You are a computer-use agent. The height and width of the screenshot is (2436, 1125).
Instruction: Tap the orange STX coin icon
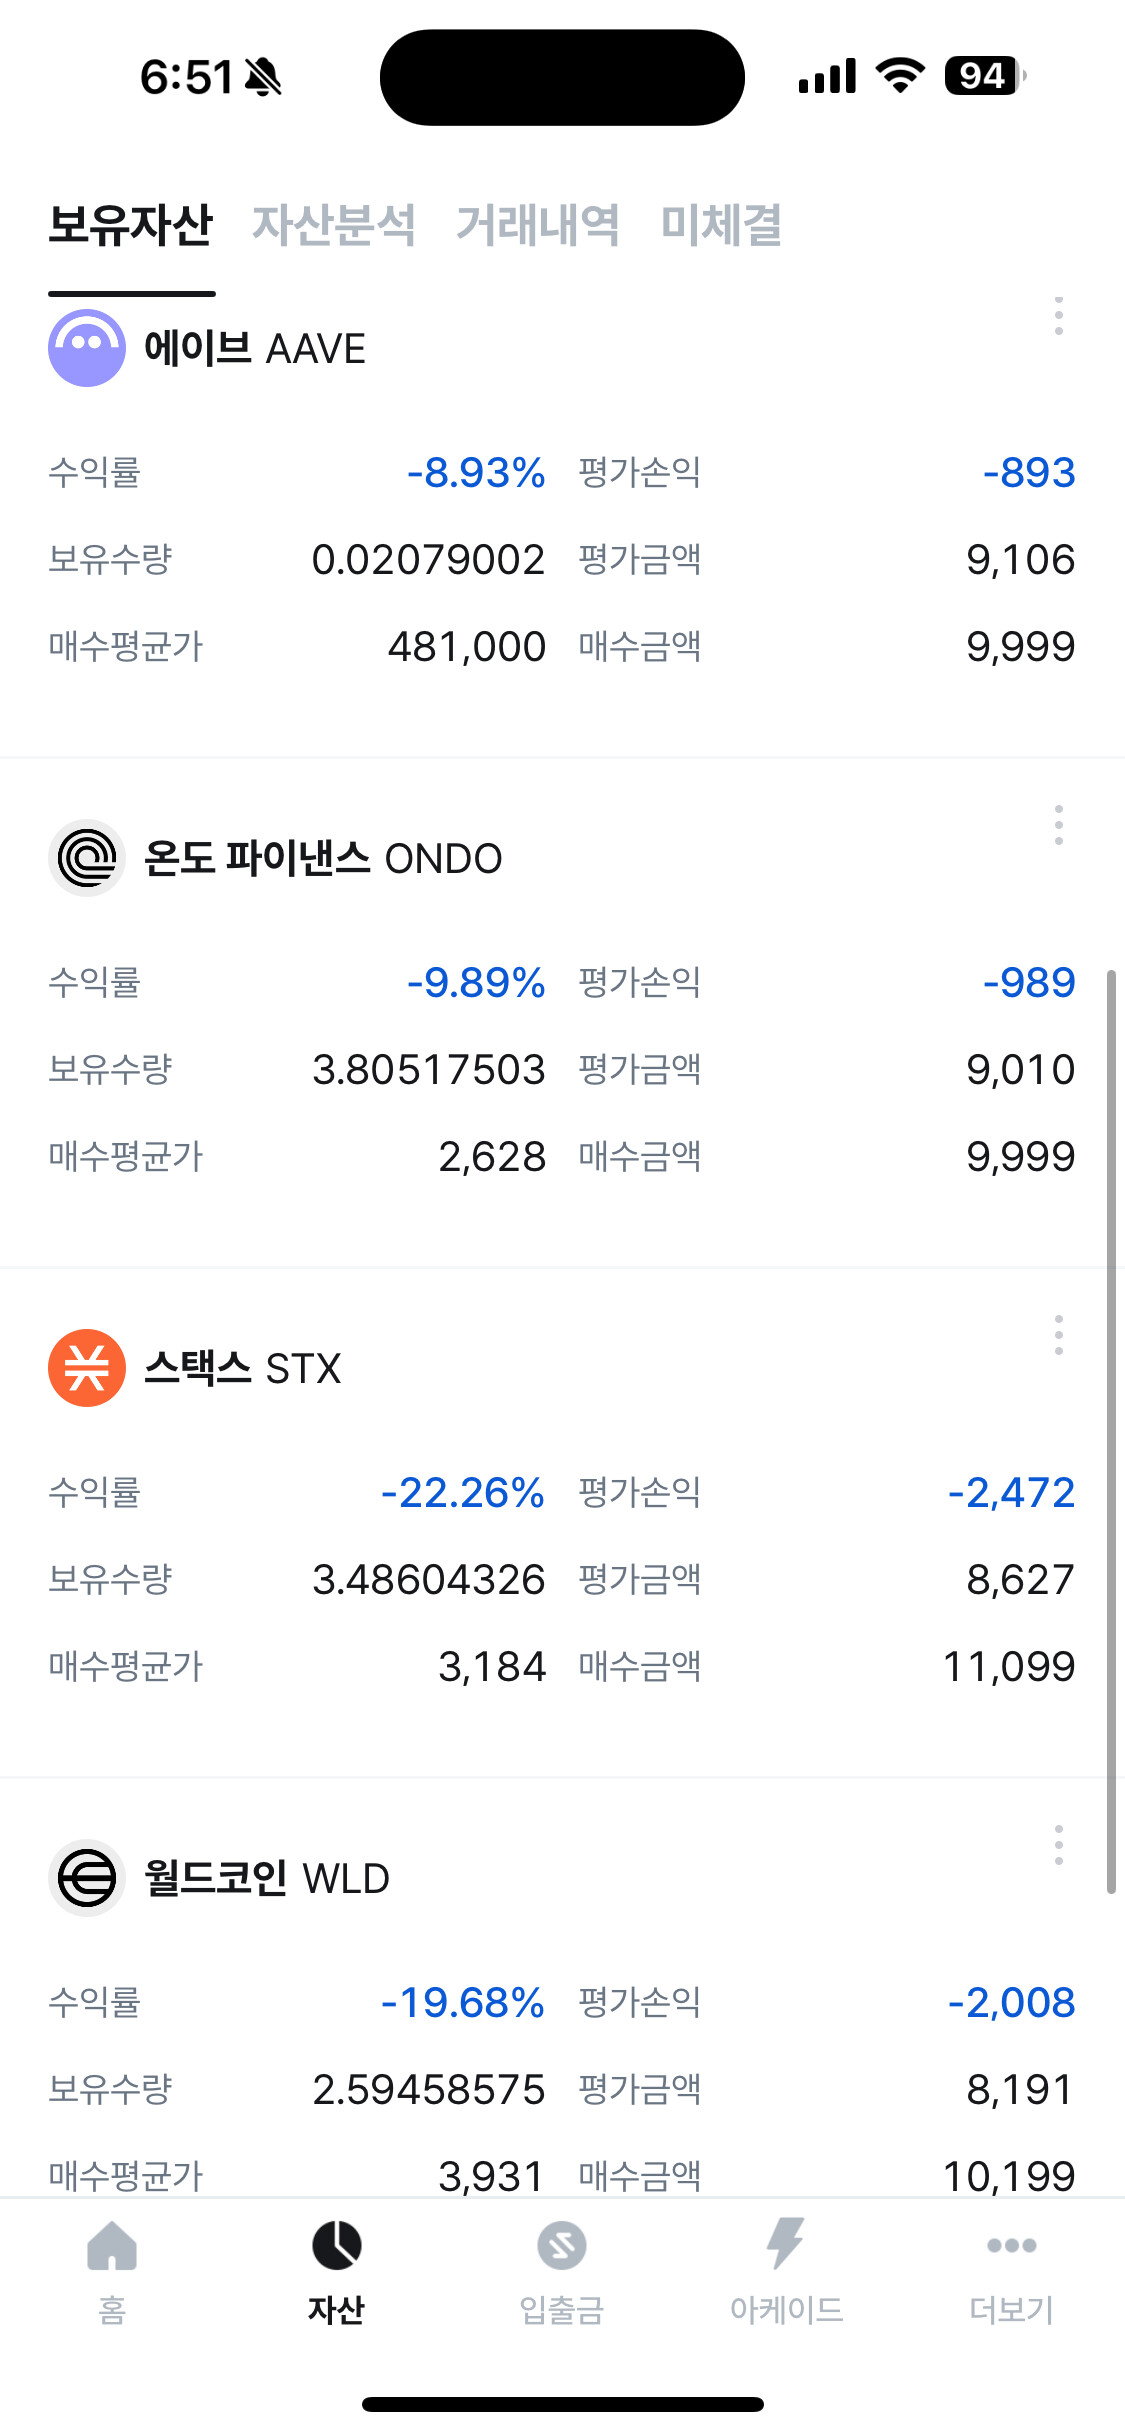tap(87, 1368)
